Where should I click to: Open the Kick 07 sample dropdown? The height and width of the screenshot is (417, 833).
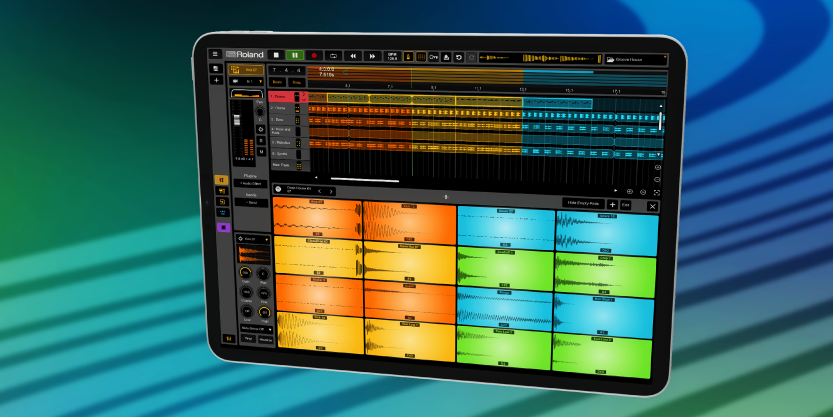(253, 240)
